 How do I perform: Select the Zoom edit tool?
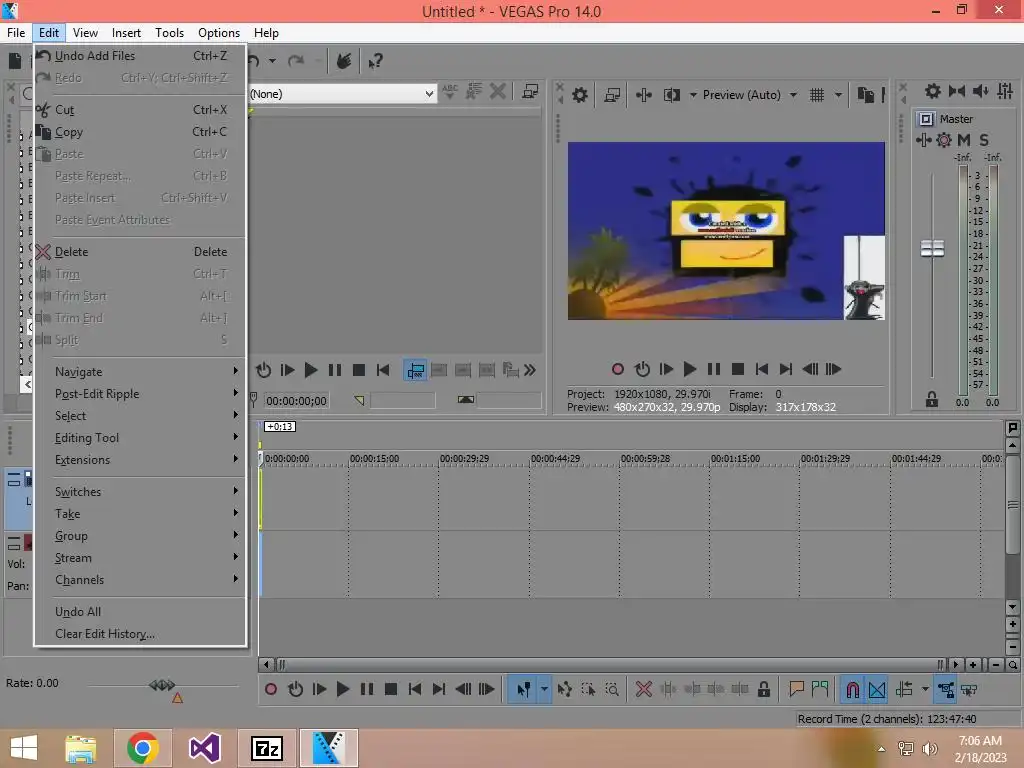(x=612, y=689)
